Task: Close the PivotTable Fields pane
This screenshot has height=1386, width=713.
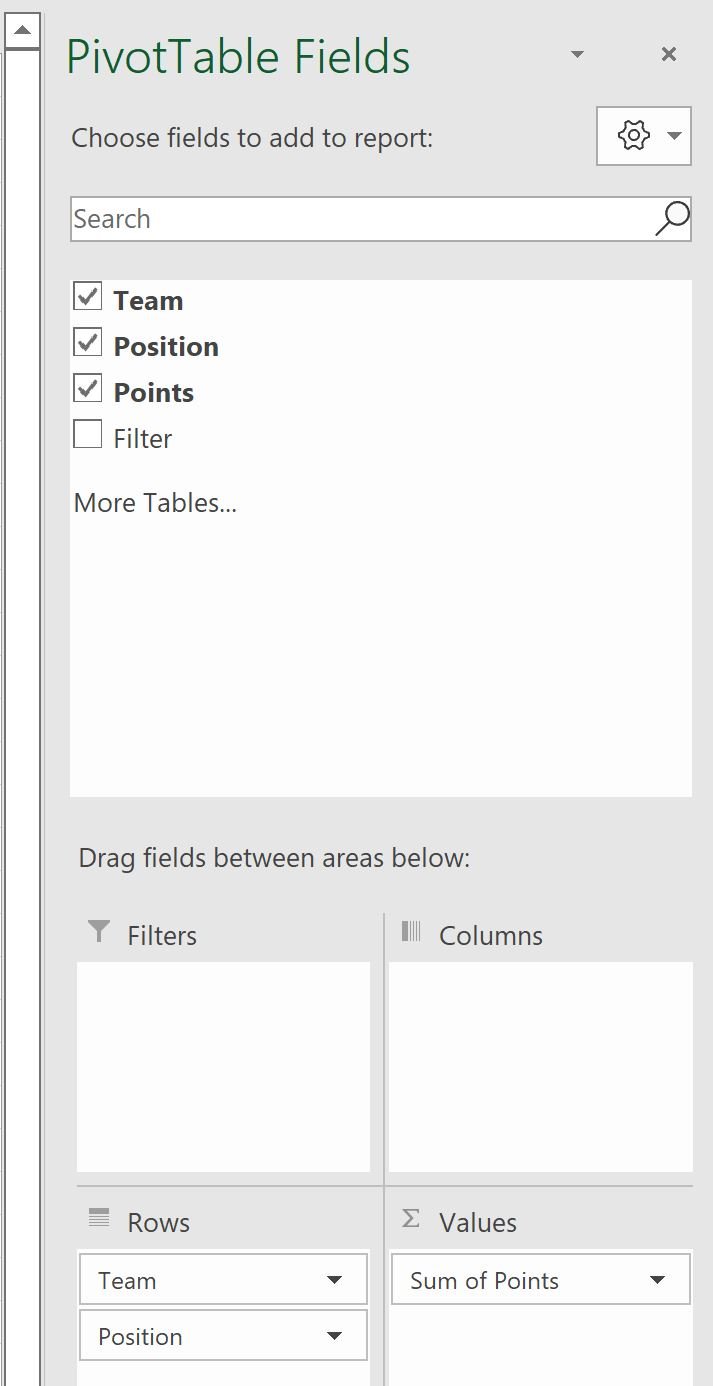Action: [669, 54]
